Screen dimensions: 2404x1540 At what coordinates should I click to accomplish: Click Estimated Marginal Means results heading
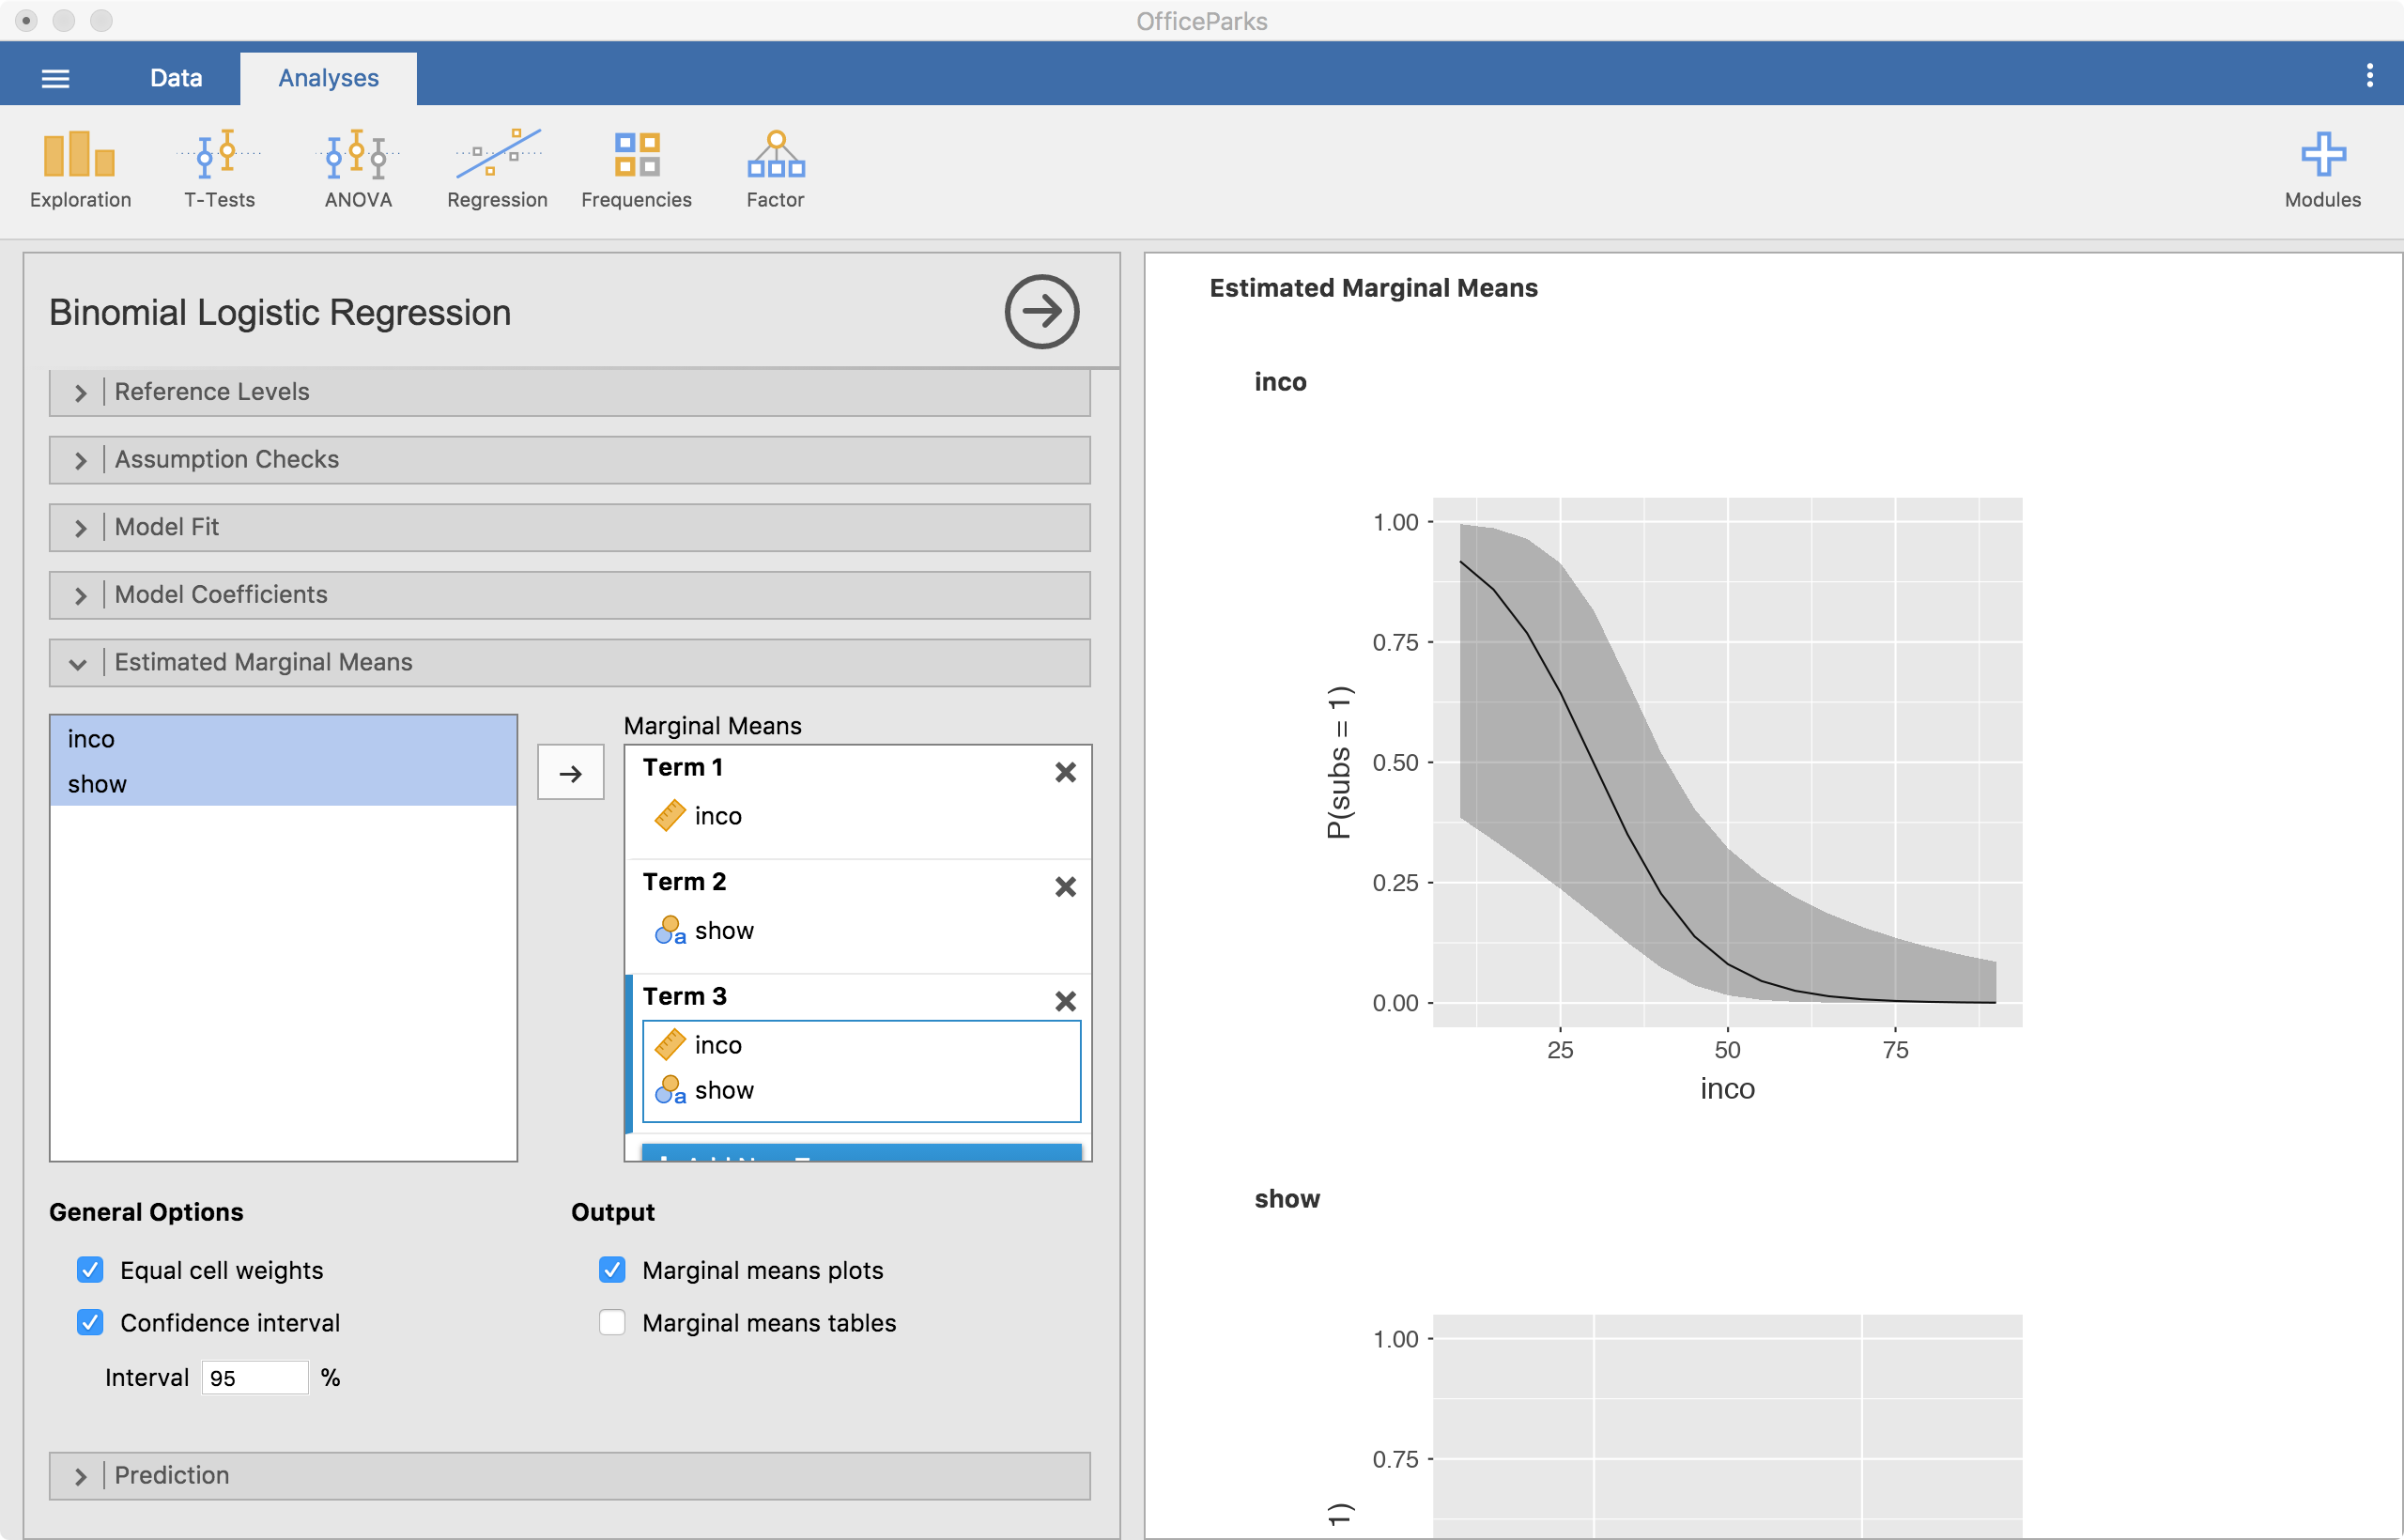coord(1373,288)
